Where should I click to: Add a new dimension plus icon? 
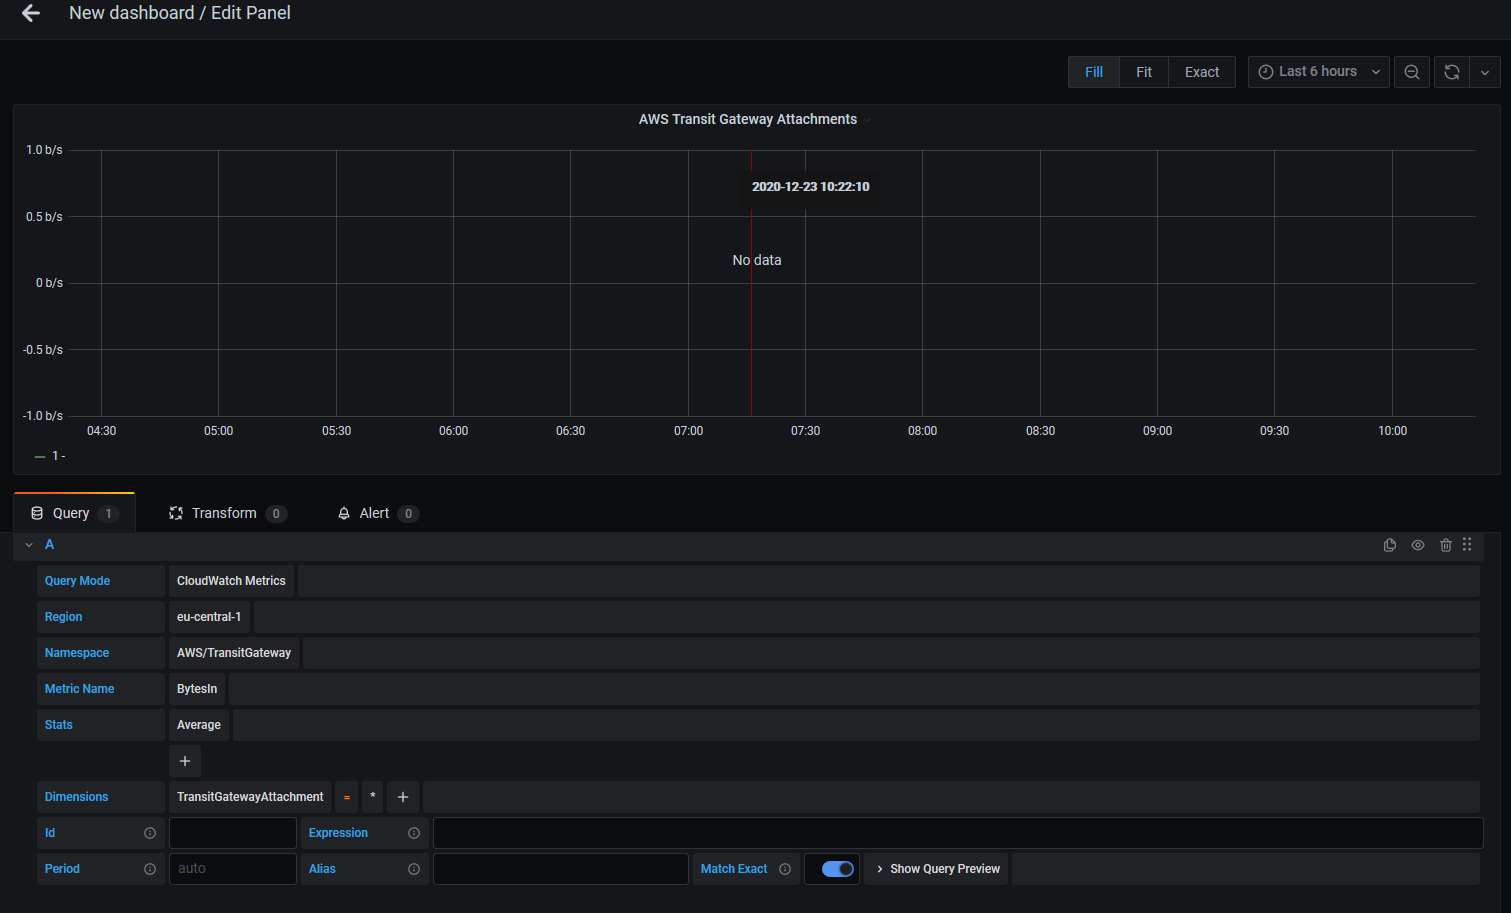[x=403, y=797]
